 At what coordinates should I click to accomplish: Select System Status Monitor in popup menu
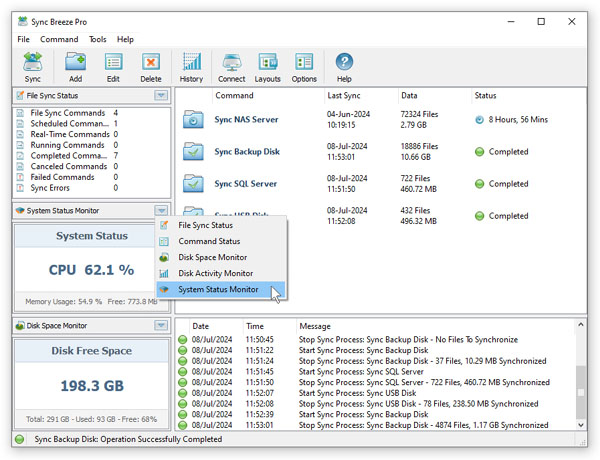click(x=221, y=290)
